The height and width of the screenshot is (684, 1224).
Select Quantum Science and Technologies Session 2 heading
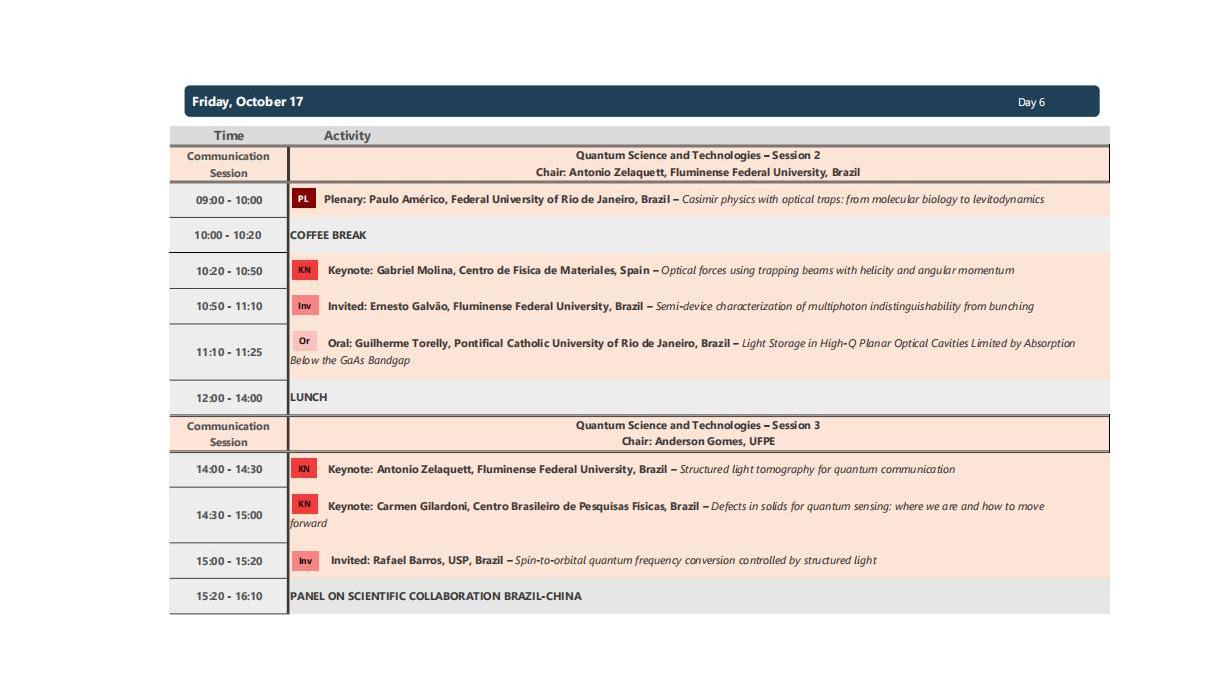(x=697, y=155)
